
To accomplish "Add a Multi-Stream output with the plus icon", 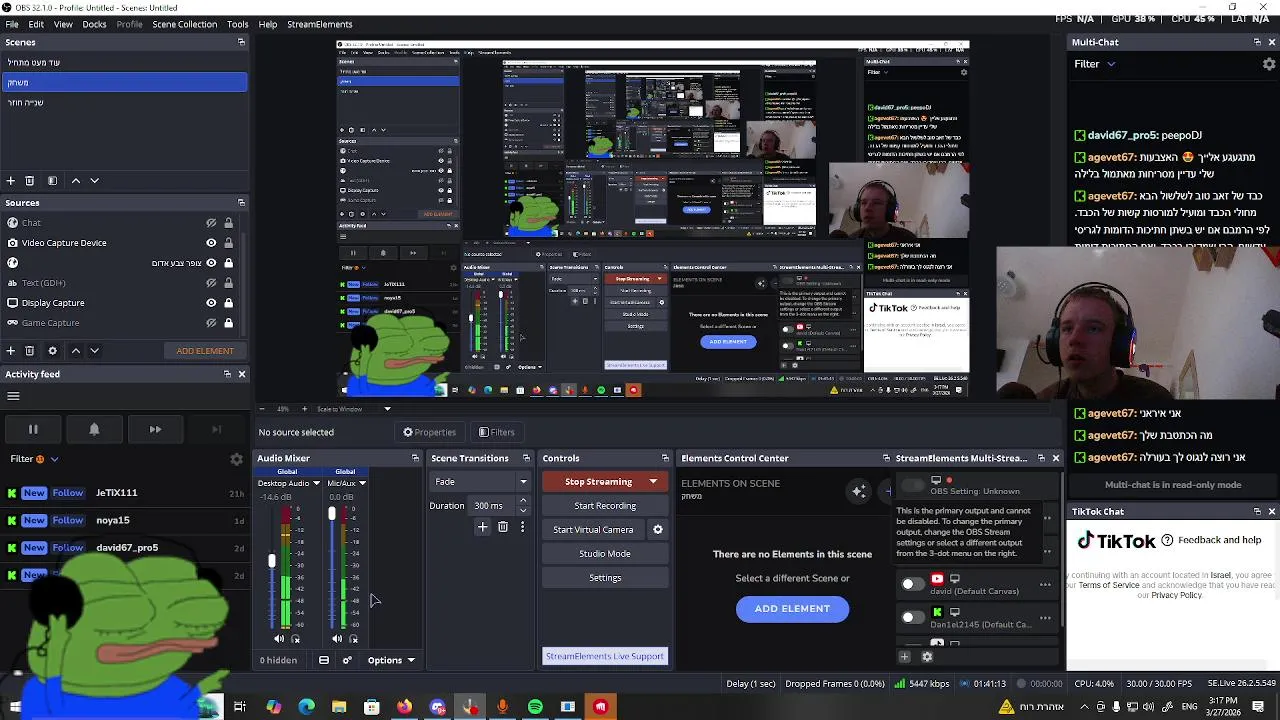I will tap(905, 657).
